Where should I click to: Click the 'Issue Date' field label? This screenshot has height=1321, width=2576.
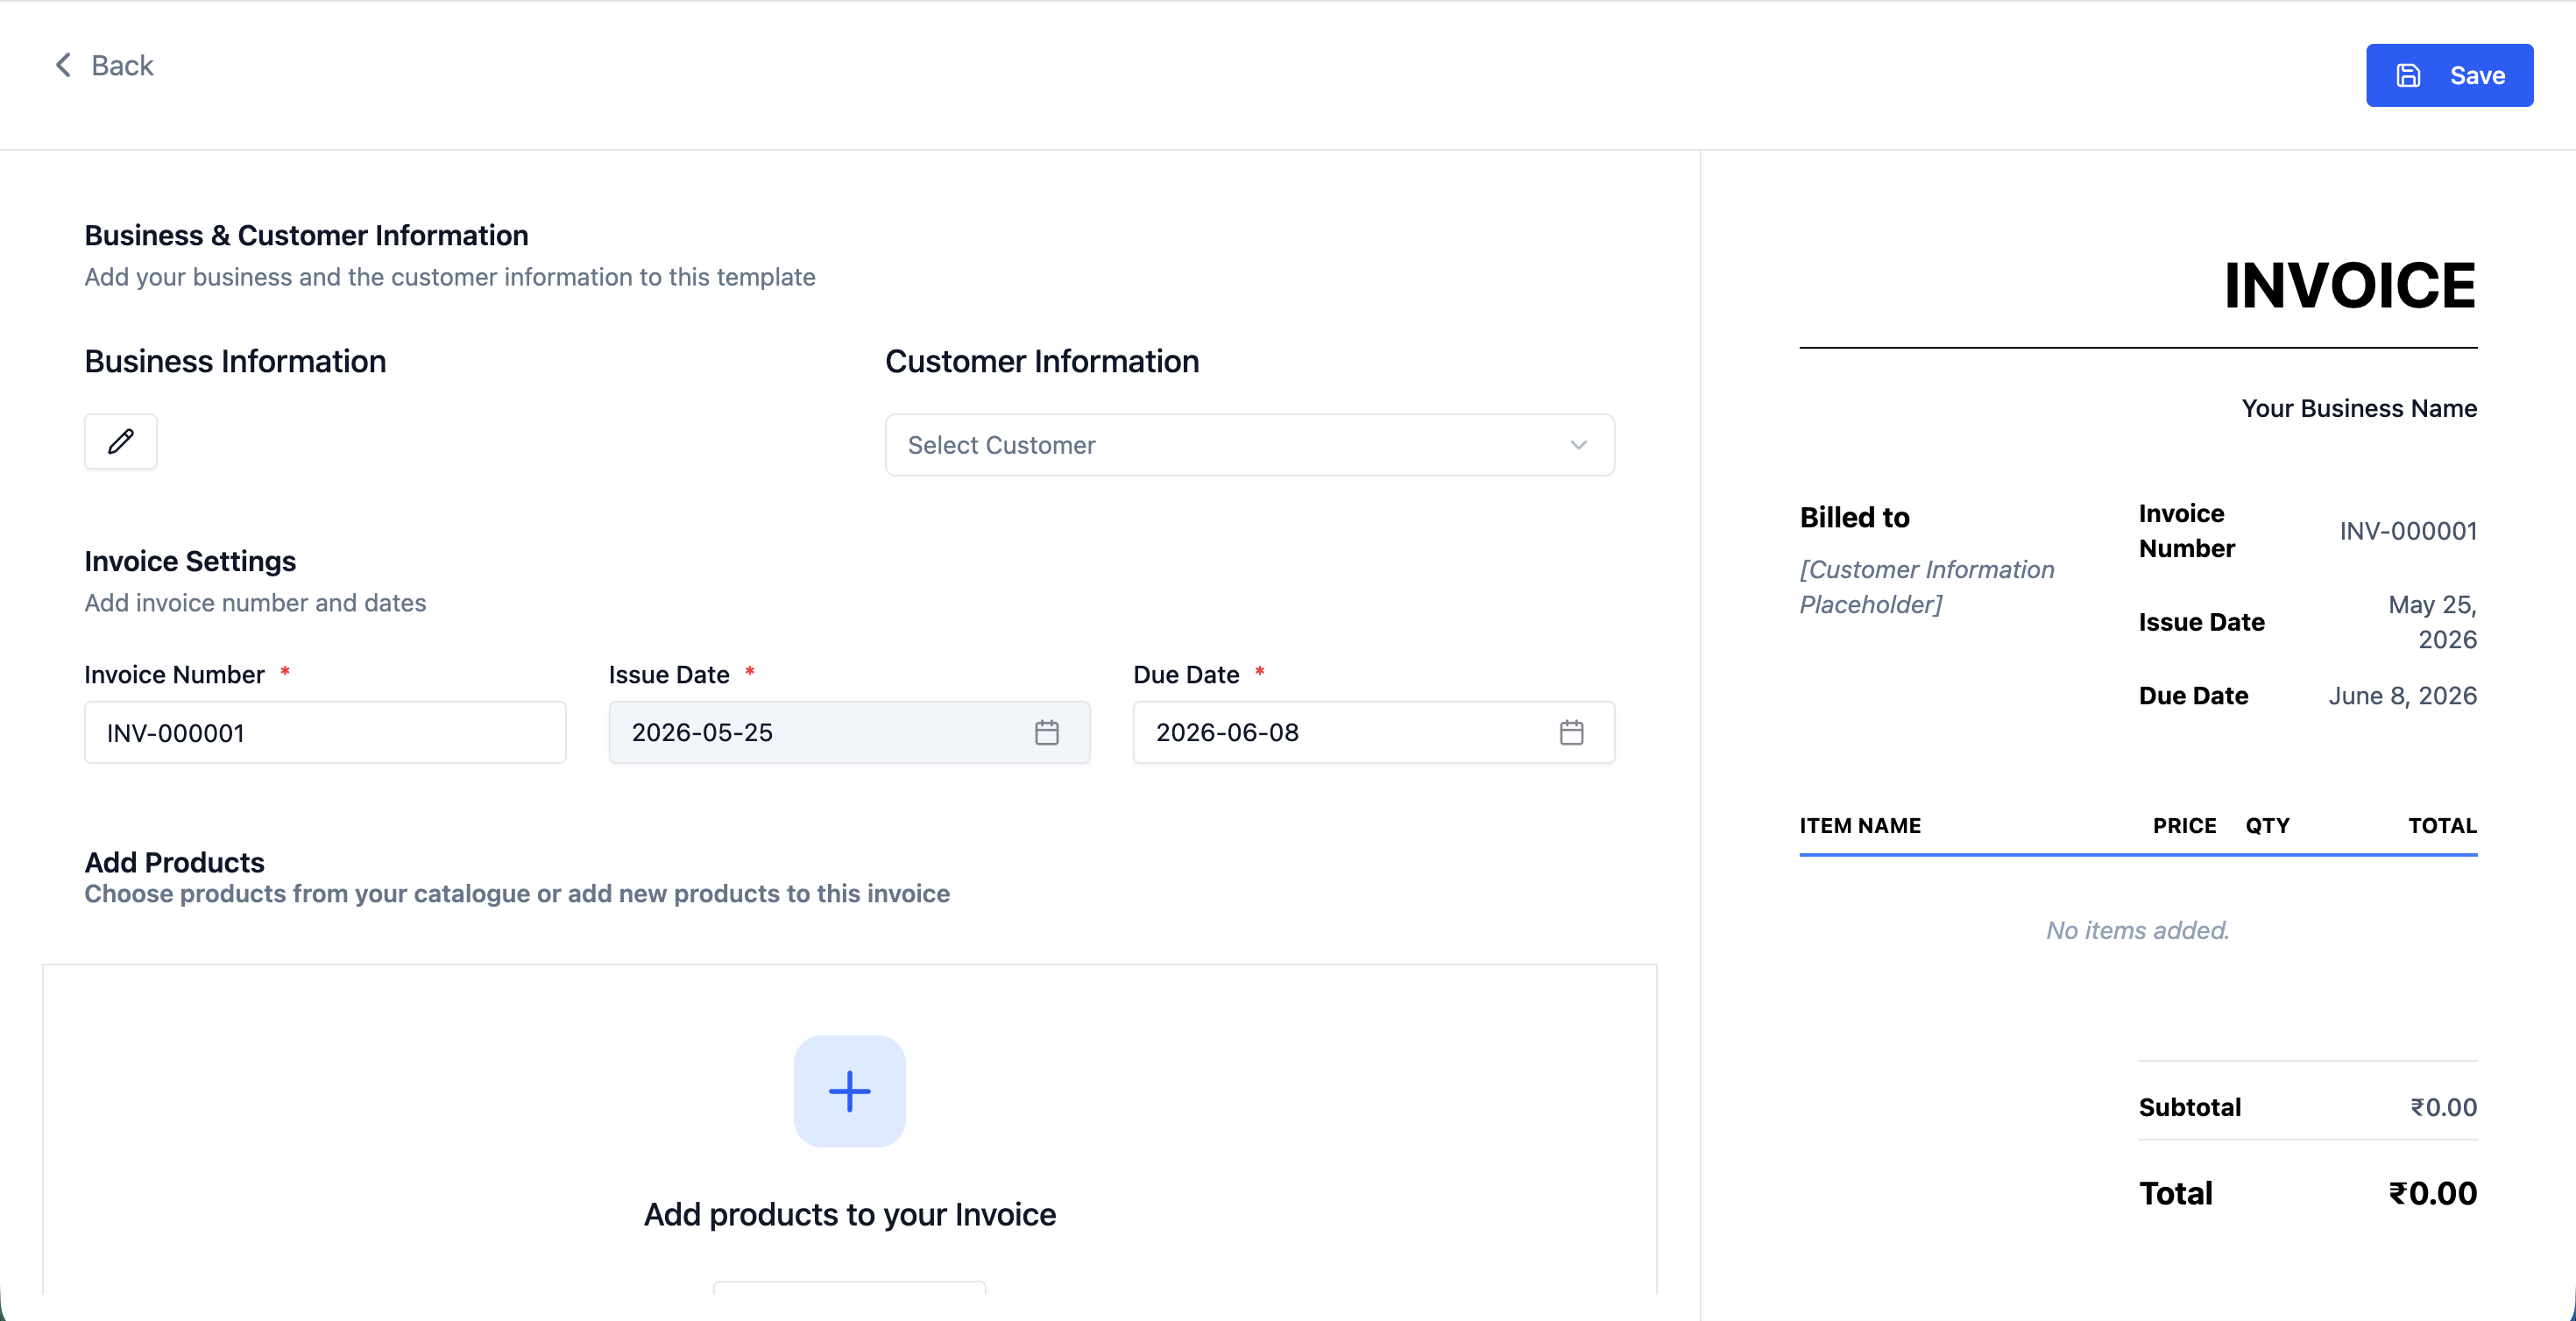[669, 675]
